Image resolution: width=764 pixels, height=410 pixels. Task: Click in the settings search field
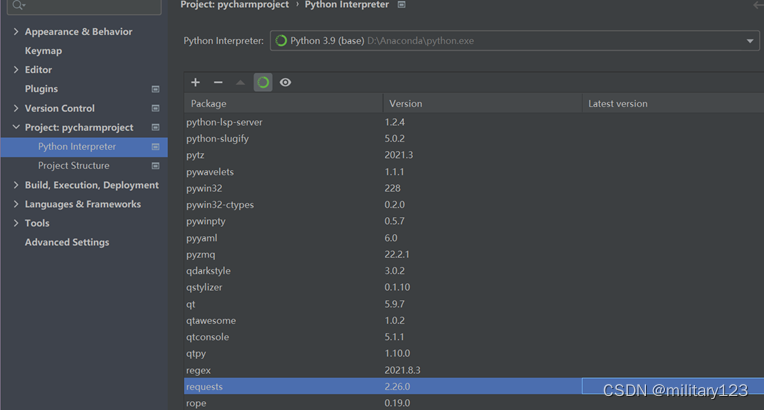[x=85, y=5]
